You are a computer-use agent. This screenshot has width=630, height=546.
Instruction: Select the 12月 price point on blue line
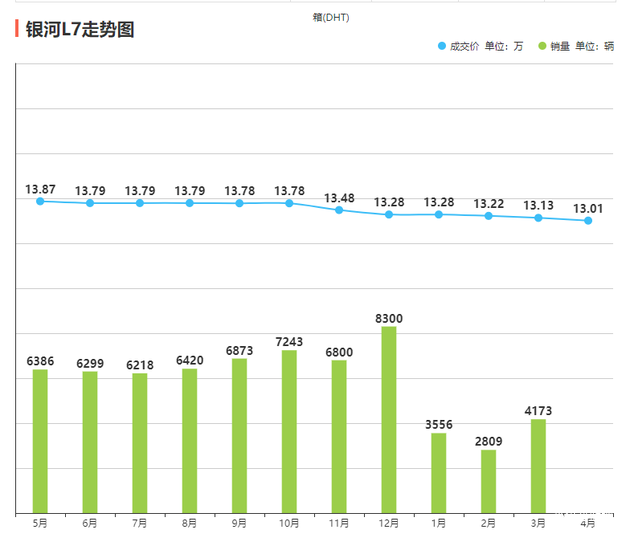click(x=389, y=214)
